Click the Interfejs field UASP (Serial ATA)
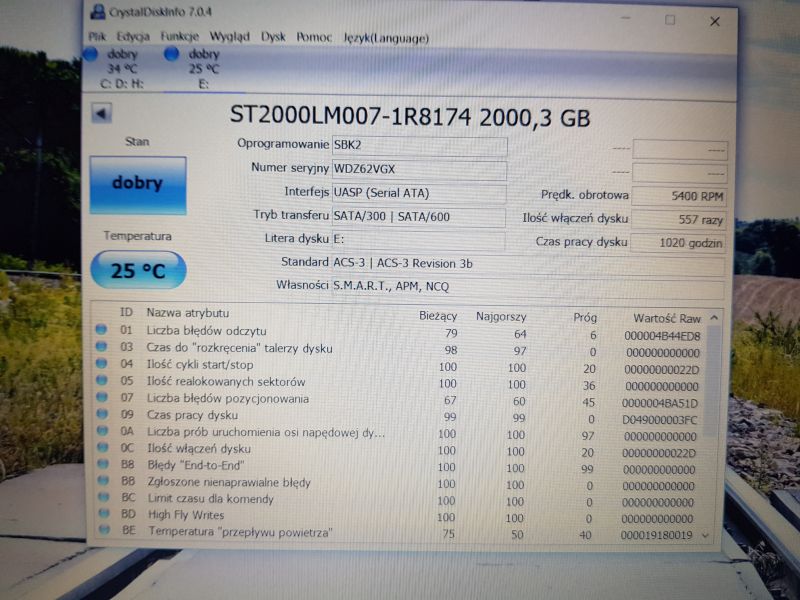This screenshot has height=600, width=800. (419, 193)
